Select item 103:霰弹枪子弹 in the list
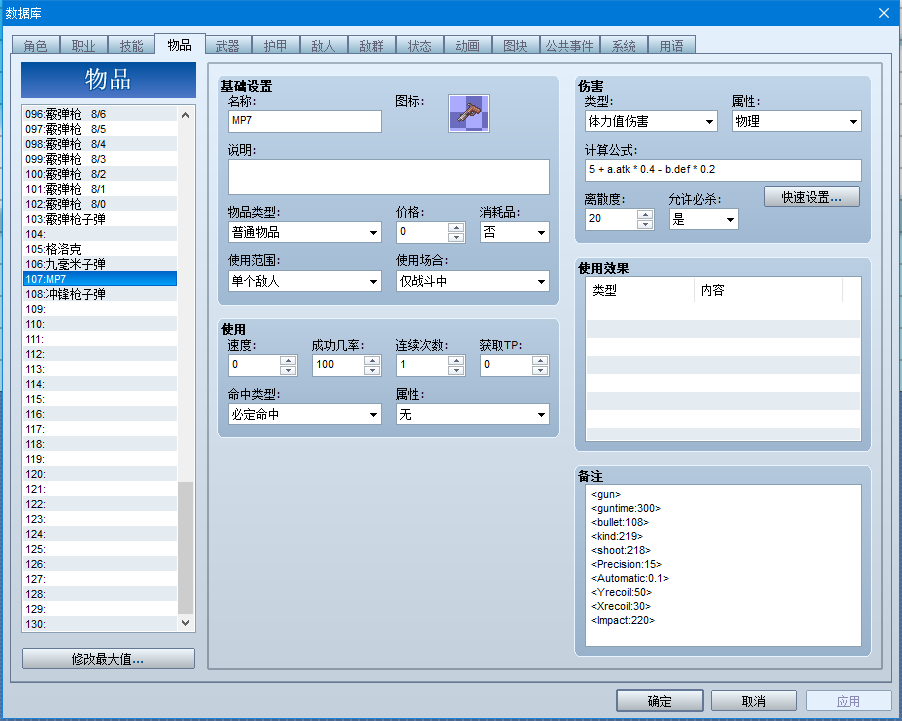The width and height of the screenshot is (902, 721). 100,219
